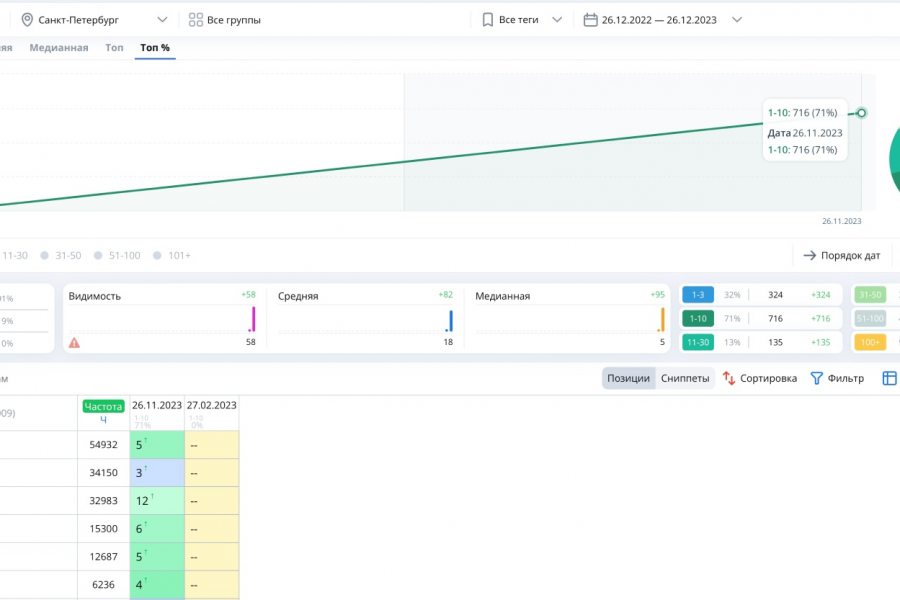Expand the Все теги dropdown arrow

[x=557, y=20]
